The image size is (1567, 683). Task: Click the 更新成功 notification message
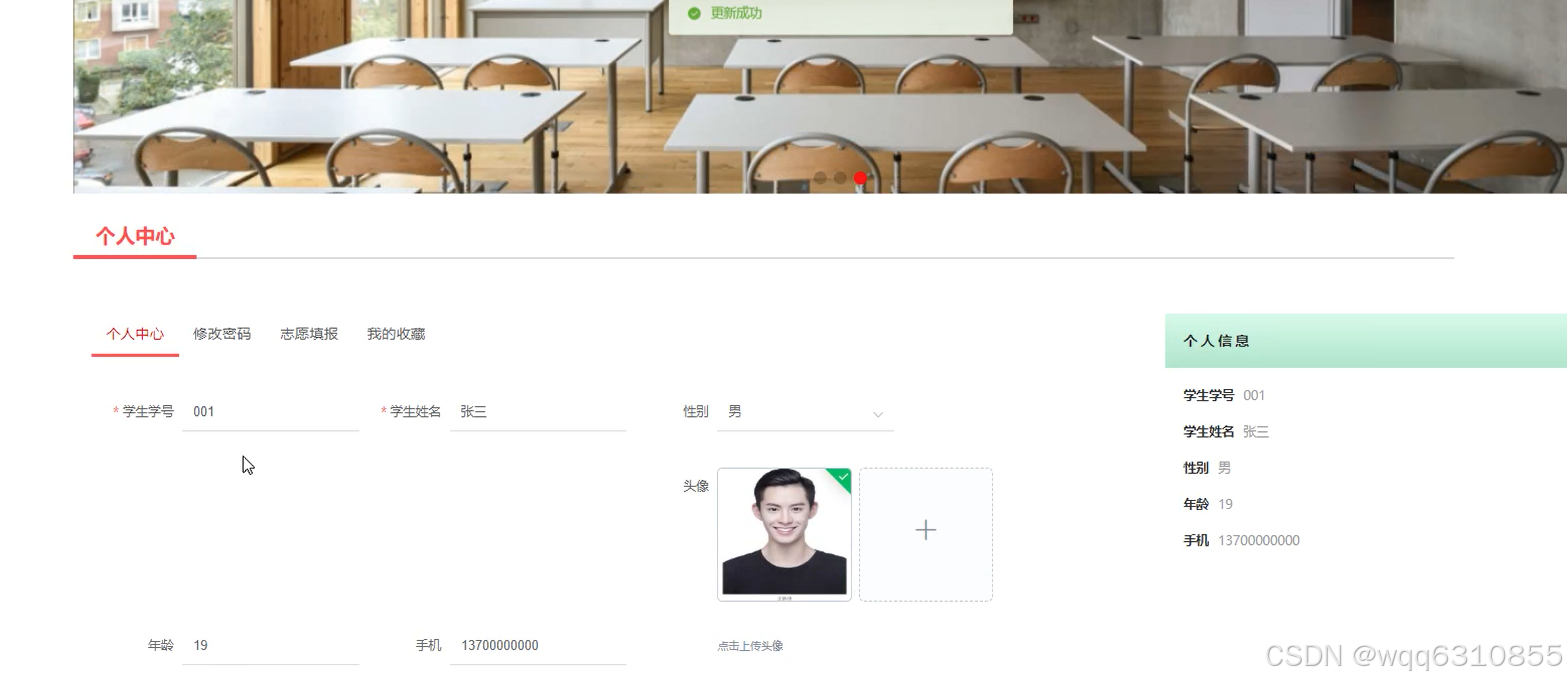[x=736, y=13]
